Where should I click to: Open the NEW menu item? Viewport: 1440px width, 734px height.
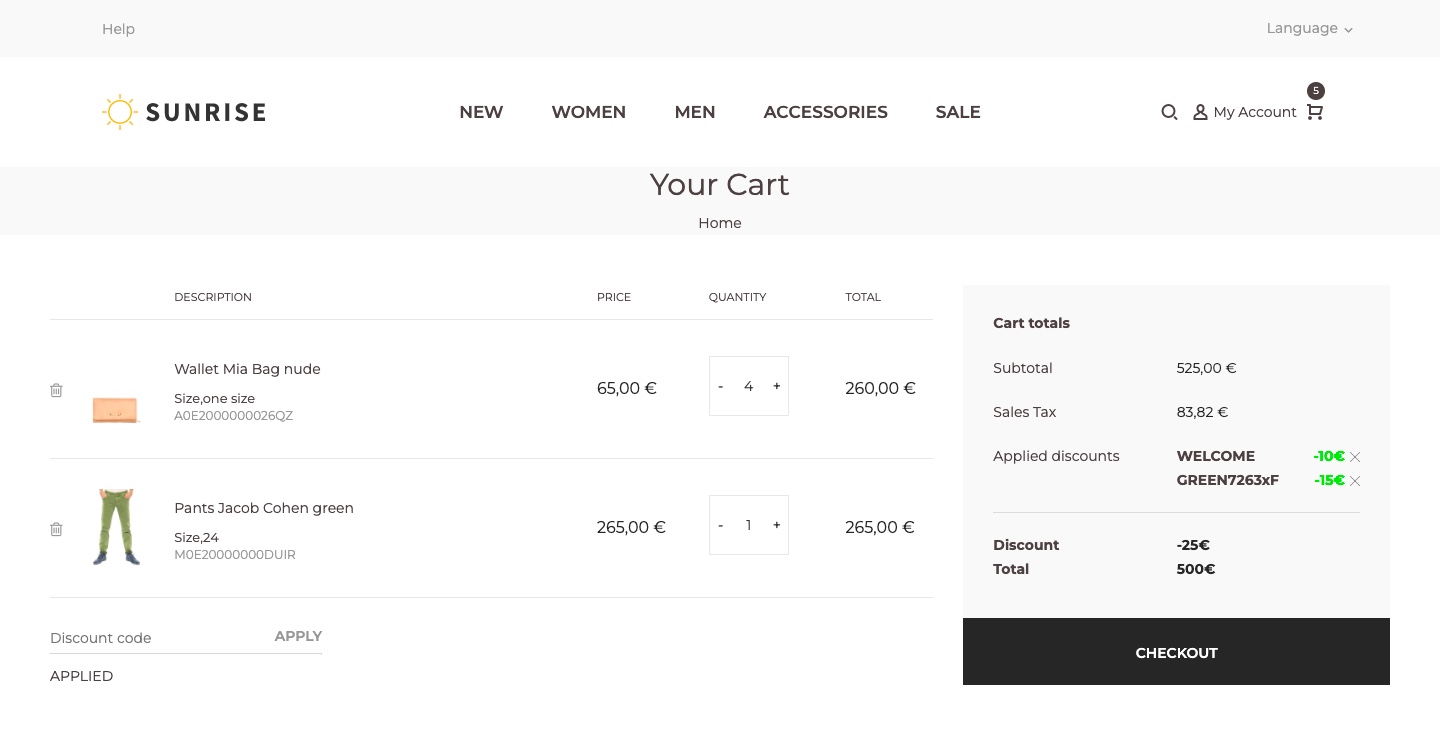(481, 112)
